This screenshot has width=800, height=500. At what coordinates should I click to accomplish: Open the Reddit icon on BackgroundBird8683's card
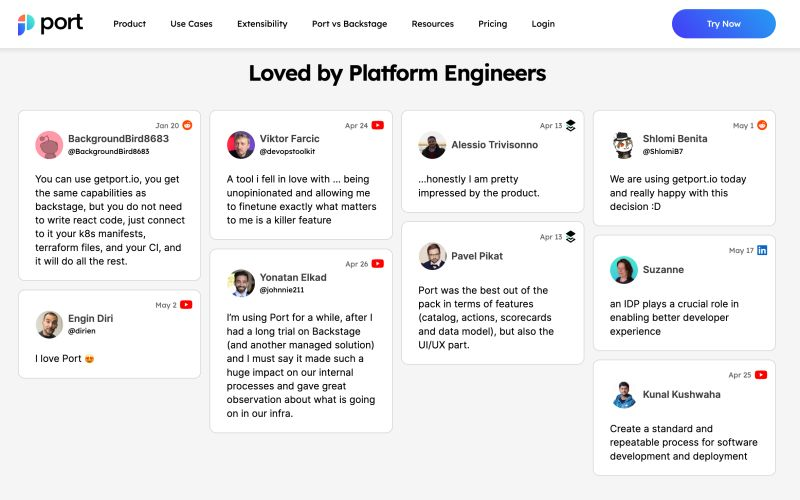coord(187,125)
